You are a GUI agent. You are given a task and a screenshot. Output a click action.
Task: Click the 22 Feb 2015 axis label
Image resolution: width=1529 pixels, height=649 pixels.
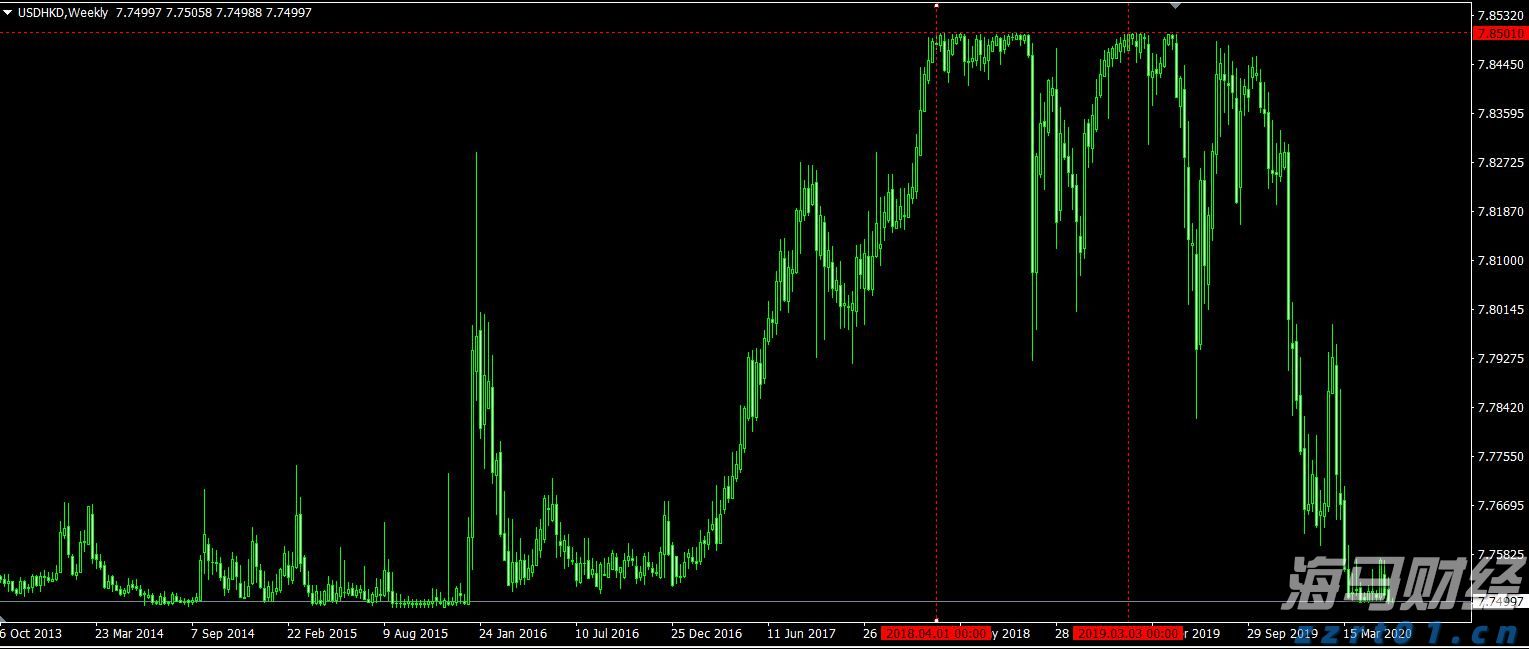click(x=321, y=633)
